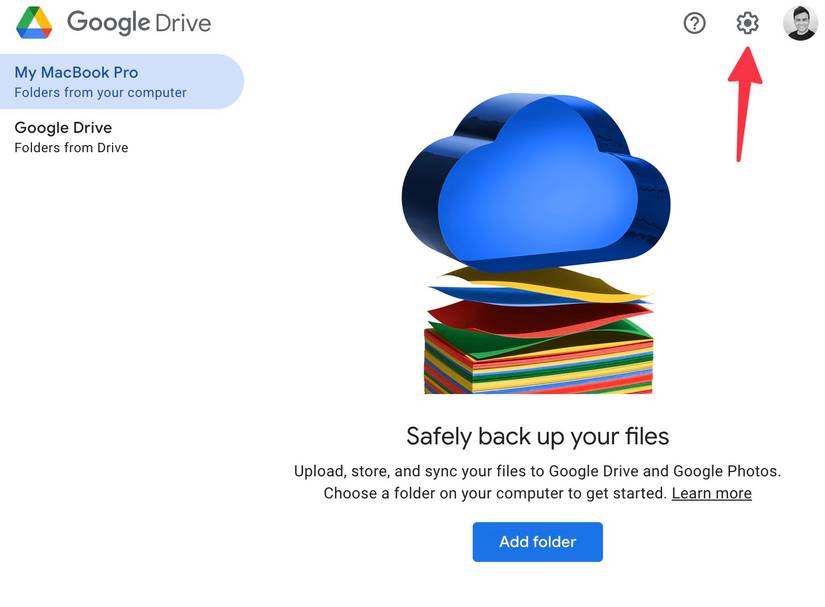825x607 pixels.
Task: Click the Help question mark icon
Action: click(x=695, y=23)
